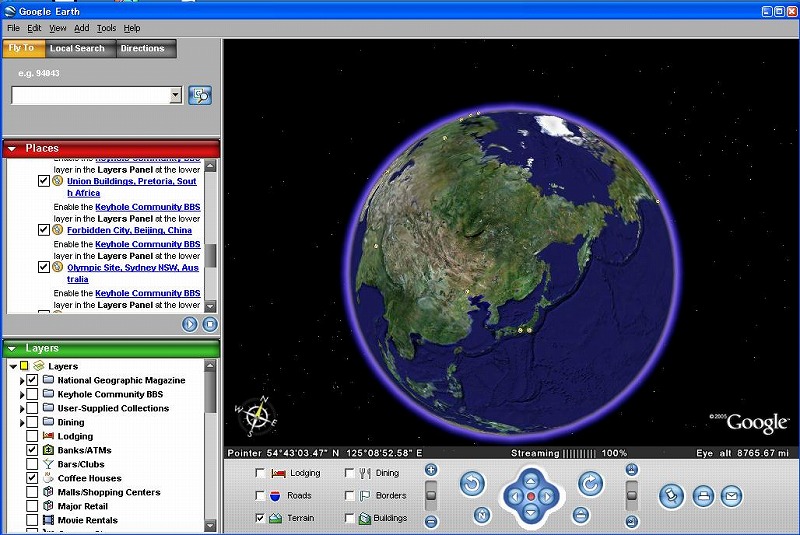Enable Buildings checkbox in bottom panel
800x535 pixels.
point(349,518)
